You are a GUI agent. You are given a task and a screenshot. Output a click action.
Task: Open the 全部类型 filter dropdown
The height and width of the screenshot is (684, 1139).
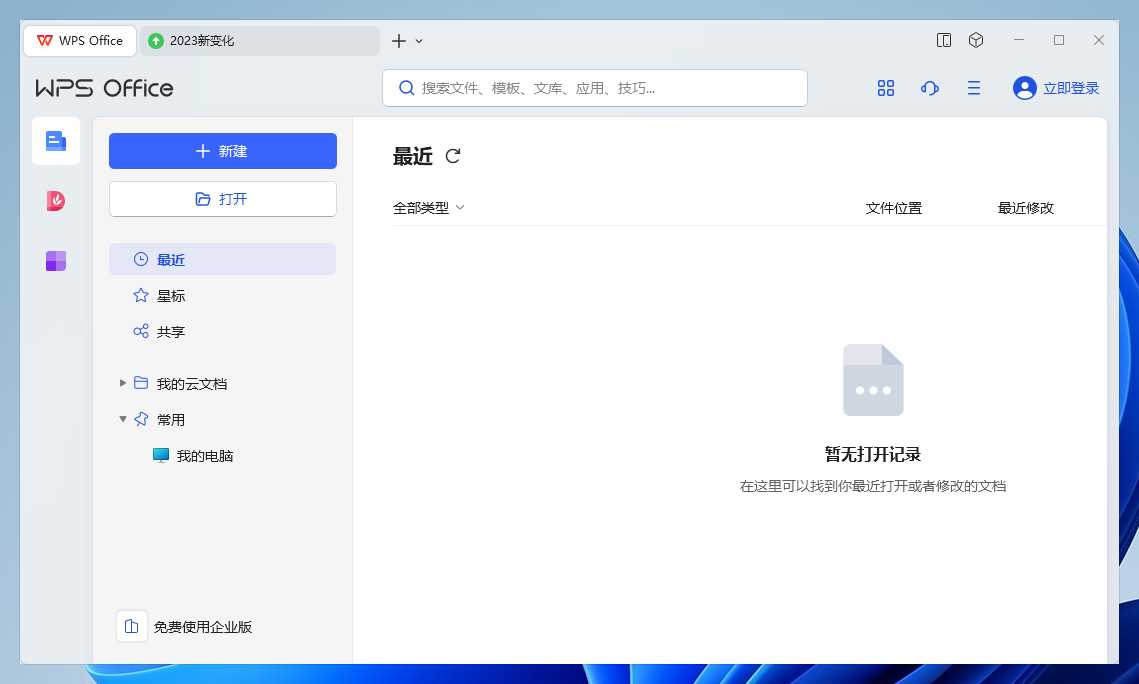click(429, 208)
